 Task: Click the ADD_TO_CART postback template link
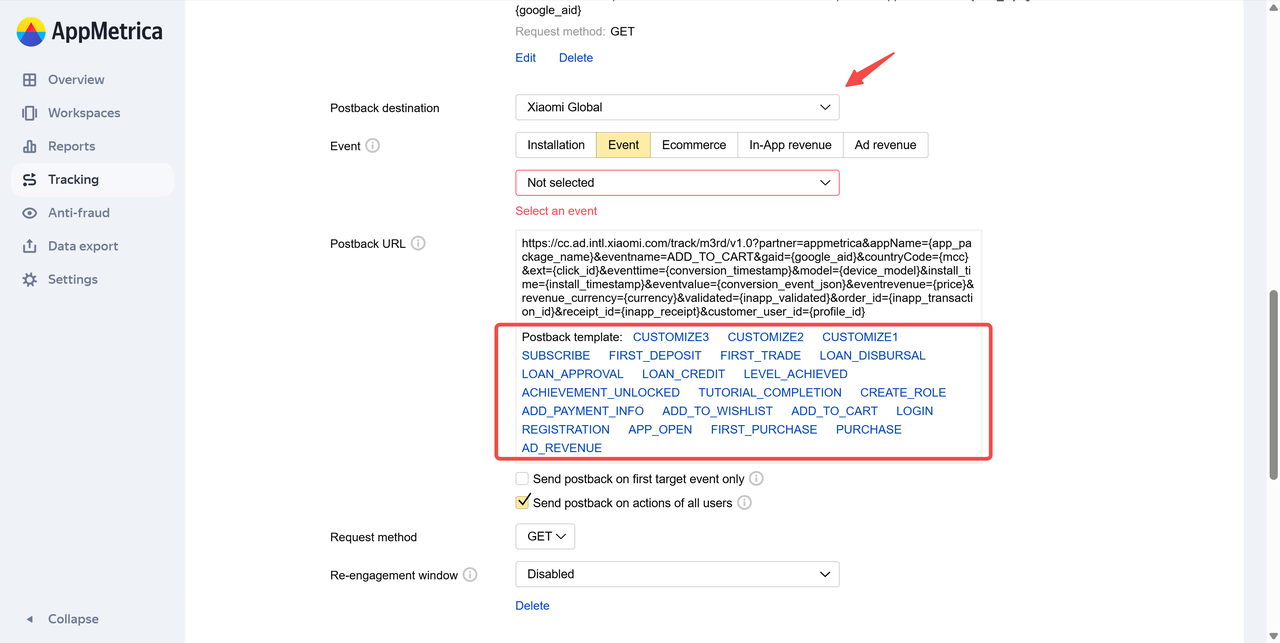[834, 411]
